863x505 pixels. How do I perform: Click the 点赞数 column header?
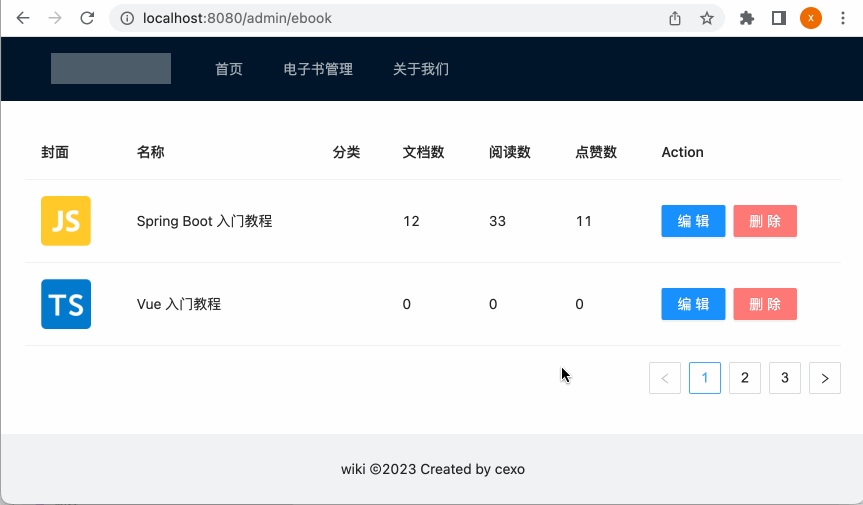pyautogui.click(x=596, y=152)
